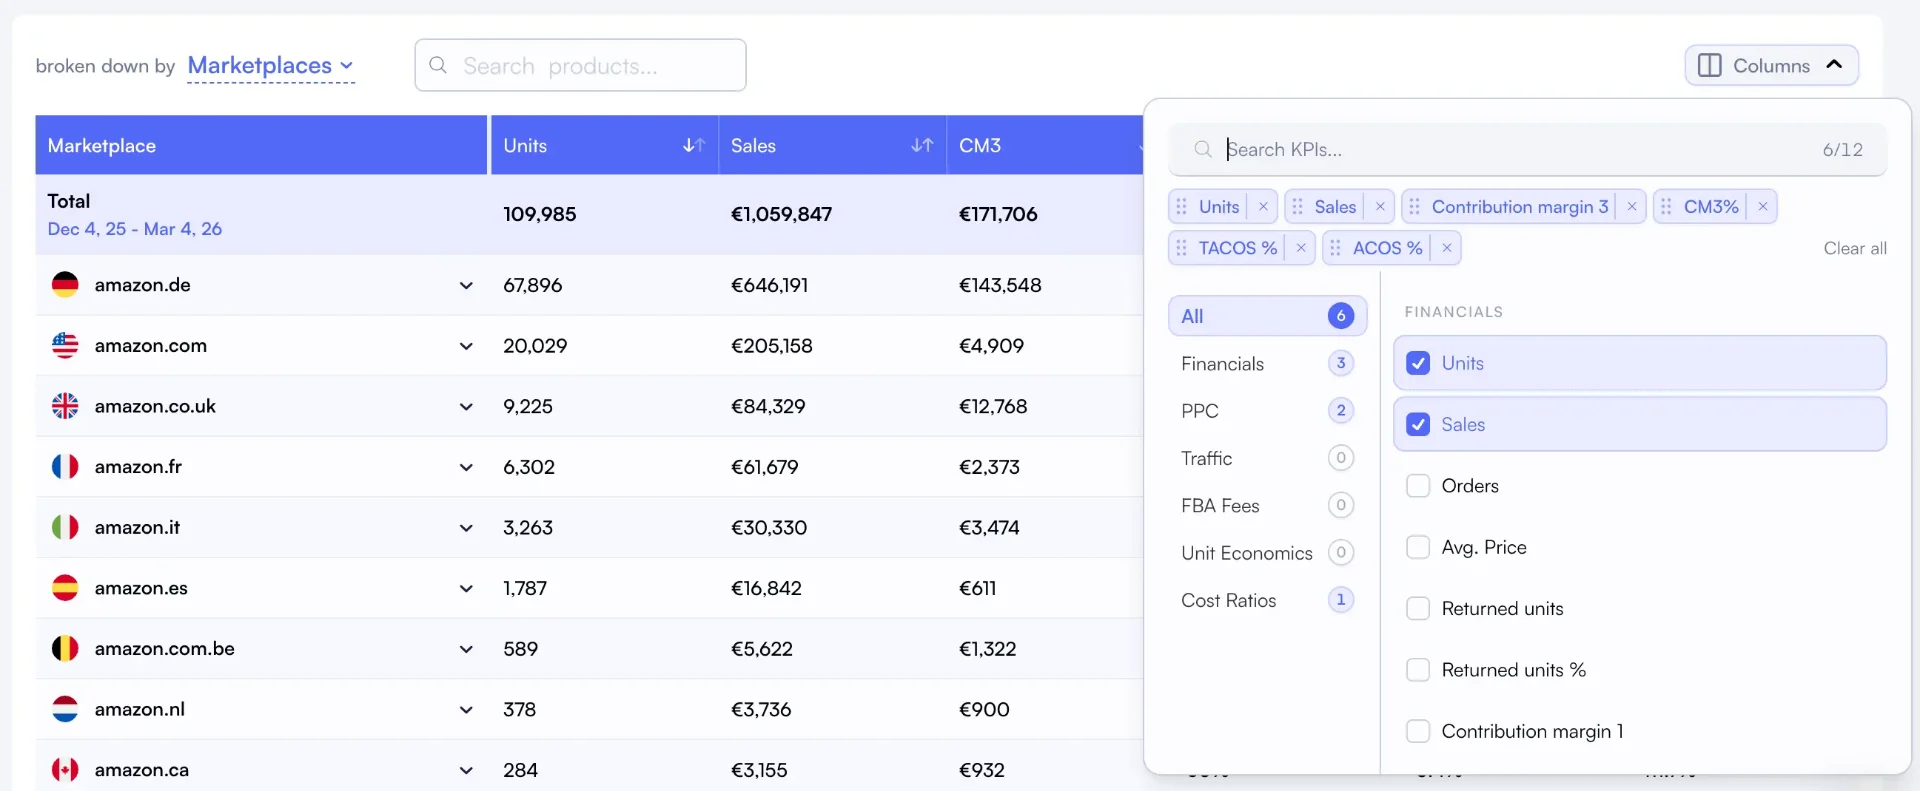Open the Marketplaces breakdown dropdown
This screenshot has width=1920, height=791.
tap(271, 66)
